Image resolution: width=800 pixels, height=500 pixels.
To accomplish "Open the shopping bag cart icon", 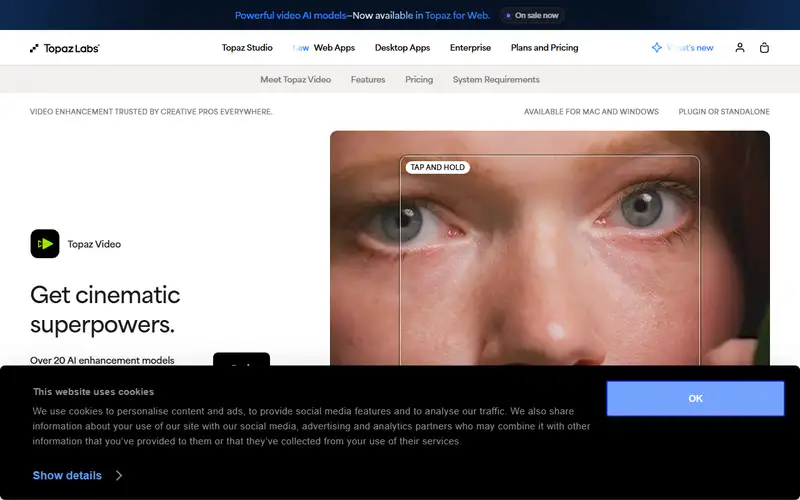I will (x=764, y=47).
